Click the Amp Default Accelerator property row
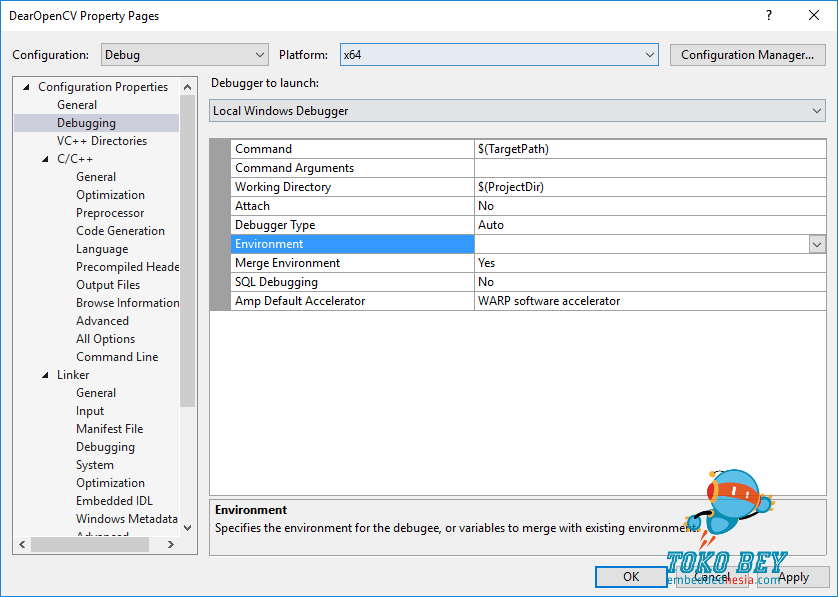 coord(353,301)
